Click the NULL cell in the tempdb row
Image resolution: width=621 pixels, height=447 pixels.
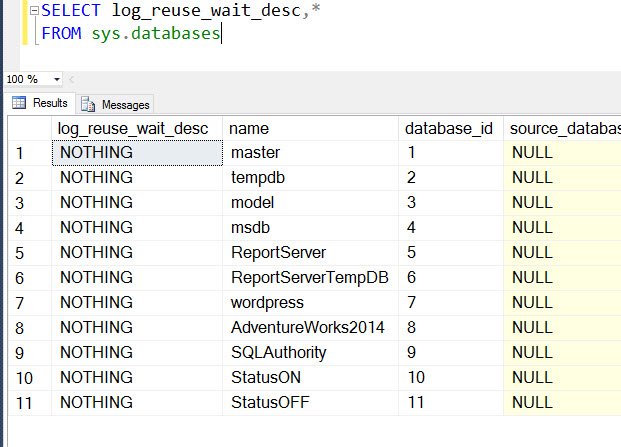pyautogui.click(x=562, y=178)
